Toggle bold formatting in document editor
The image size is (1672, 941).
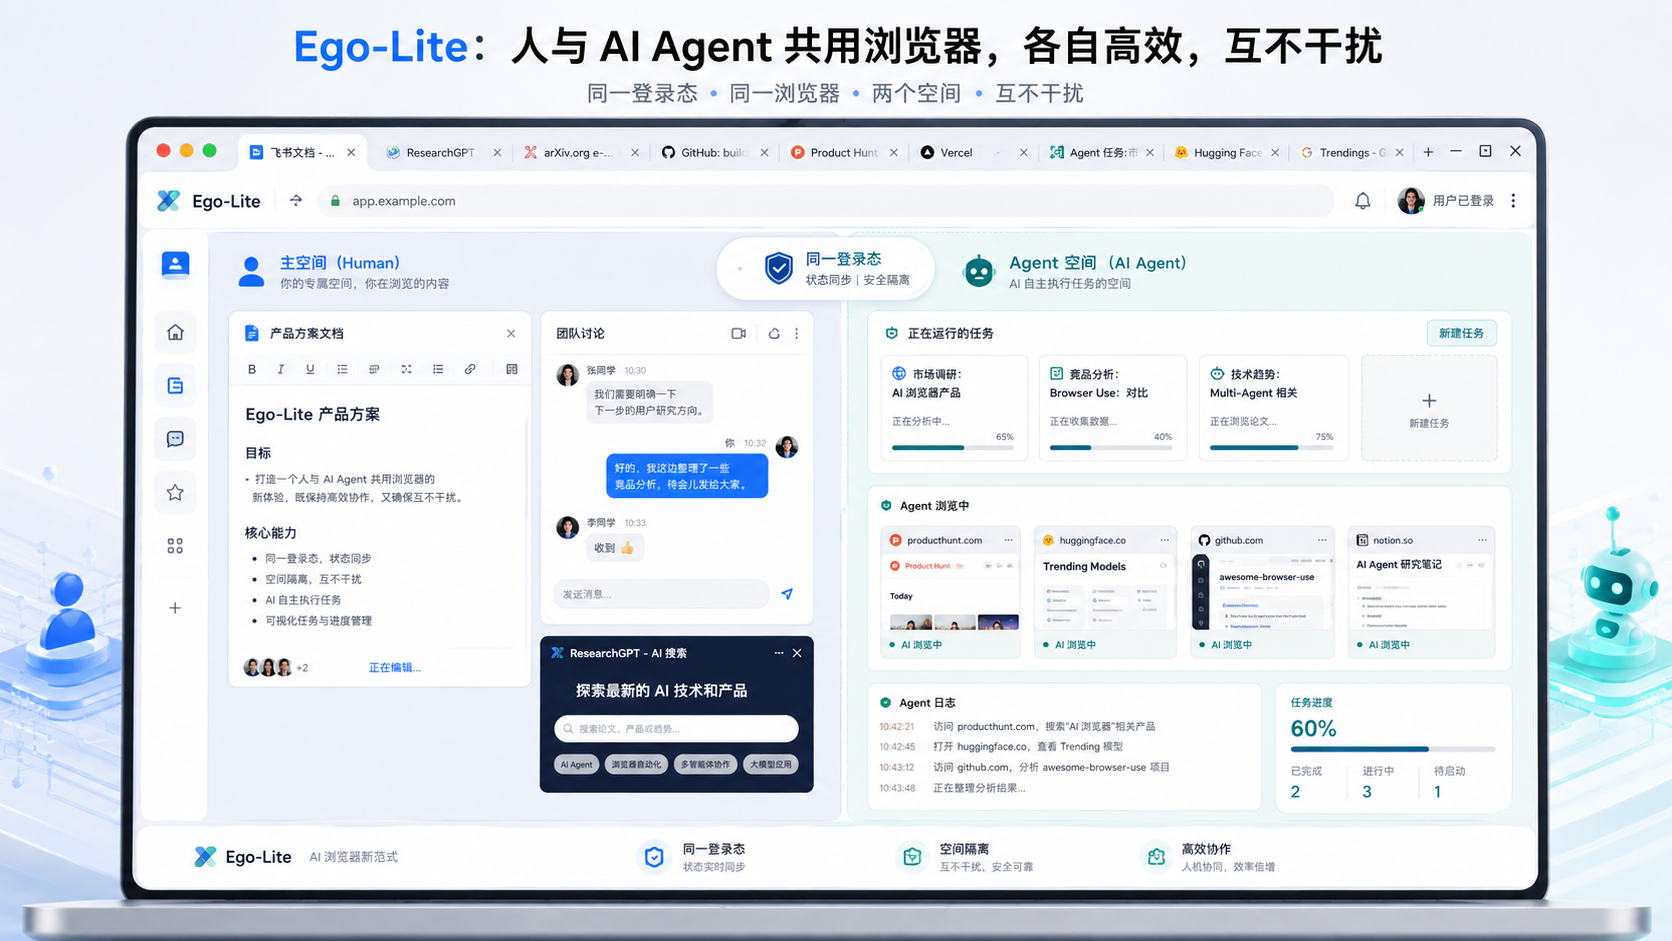pos(252,369)
